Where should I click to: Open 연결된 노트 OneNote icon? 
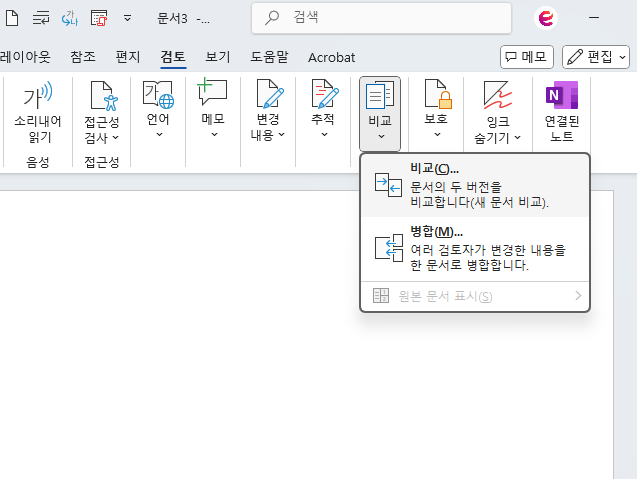pos(562,95)
